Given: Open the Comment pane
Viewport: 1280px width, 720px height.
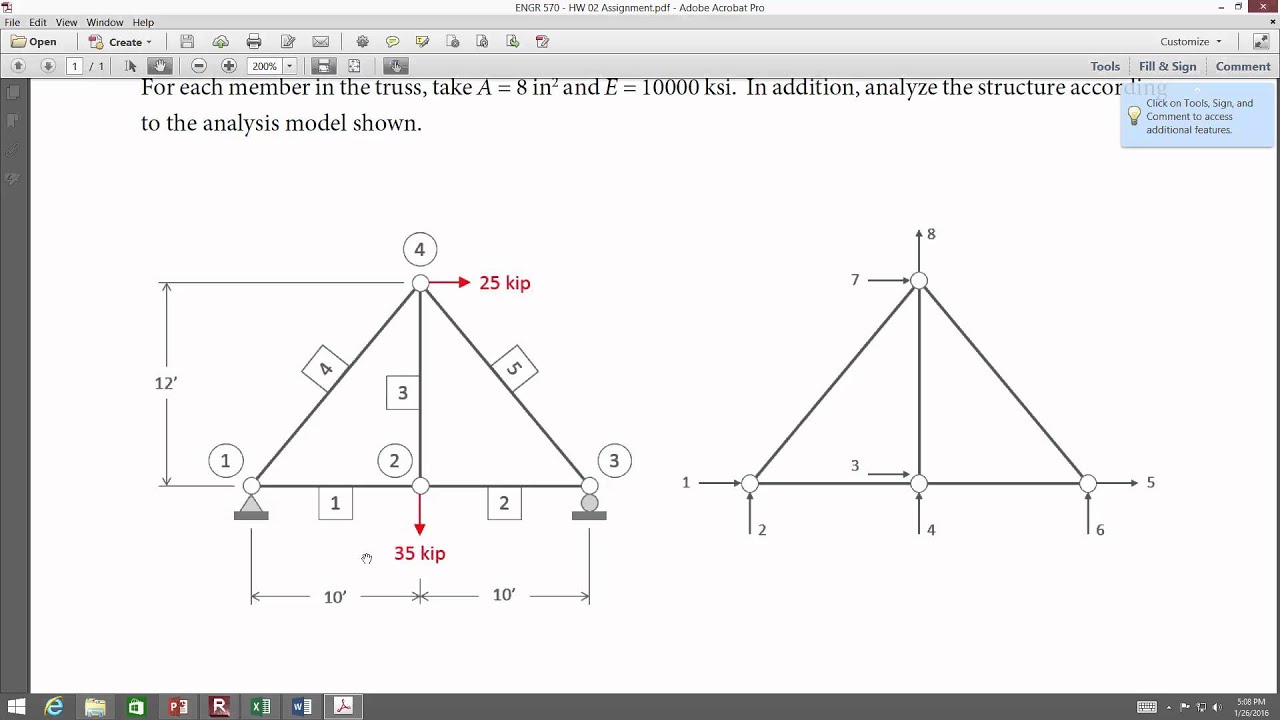Looking at the screenshot, I should click(x=1243, y=66).
